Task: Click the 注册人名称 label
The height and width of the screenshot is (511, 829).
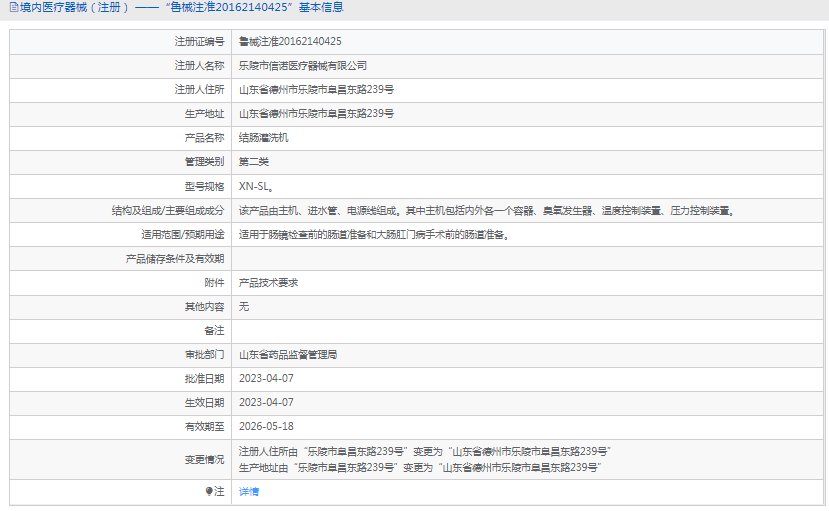Action: click(x=199, y=66)
